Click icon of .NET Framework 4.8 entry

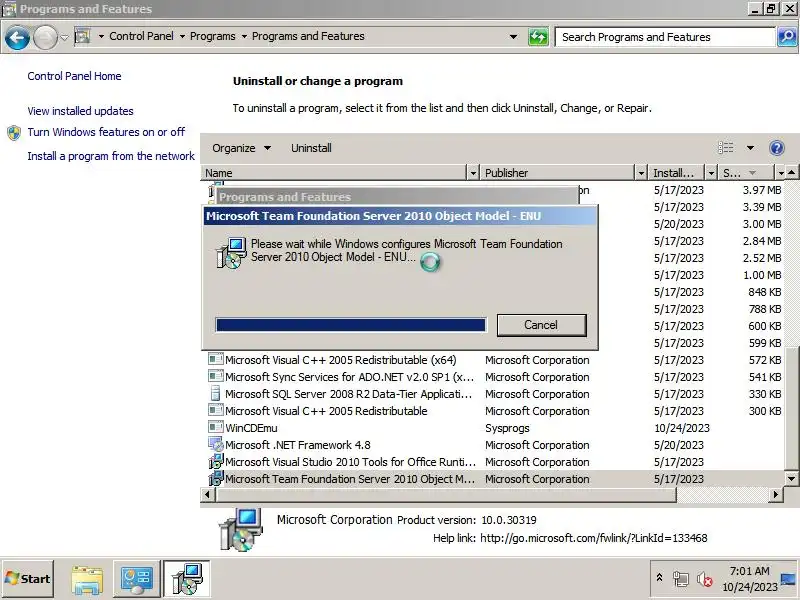[x=216, y=444]
